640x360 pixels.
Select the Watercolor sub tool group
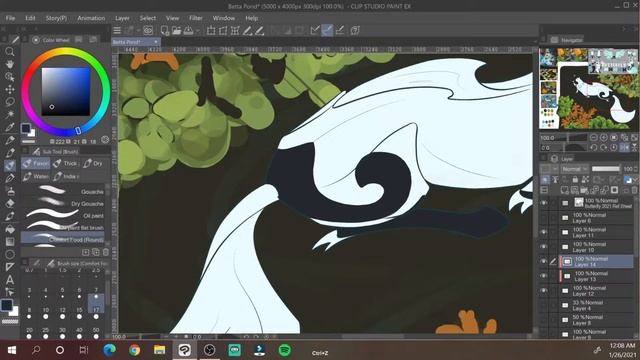pyautogui.click(x=36, y=176)
